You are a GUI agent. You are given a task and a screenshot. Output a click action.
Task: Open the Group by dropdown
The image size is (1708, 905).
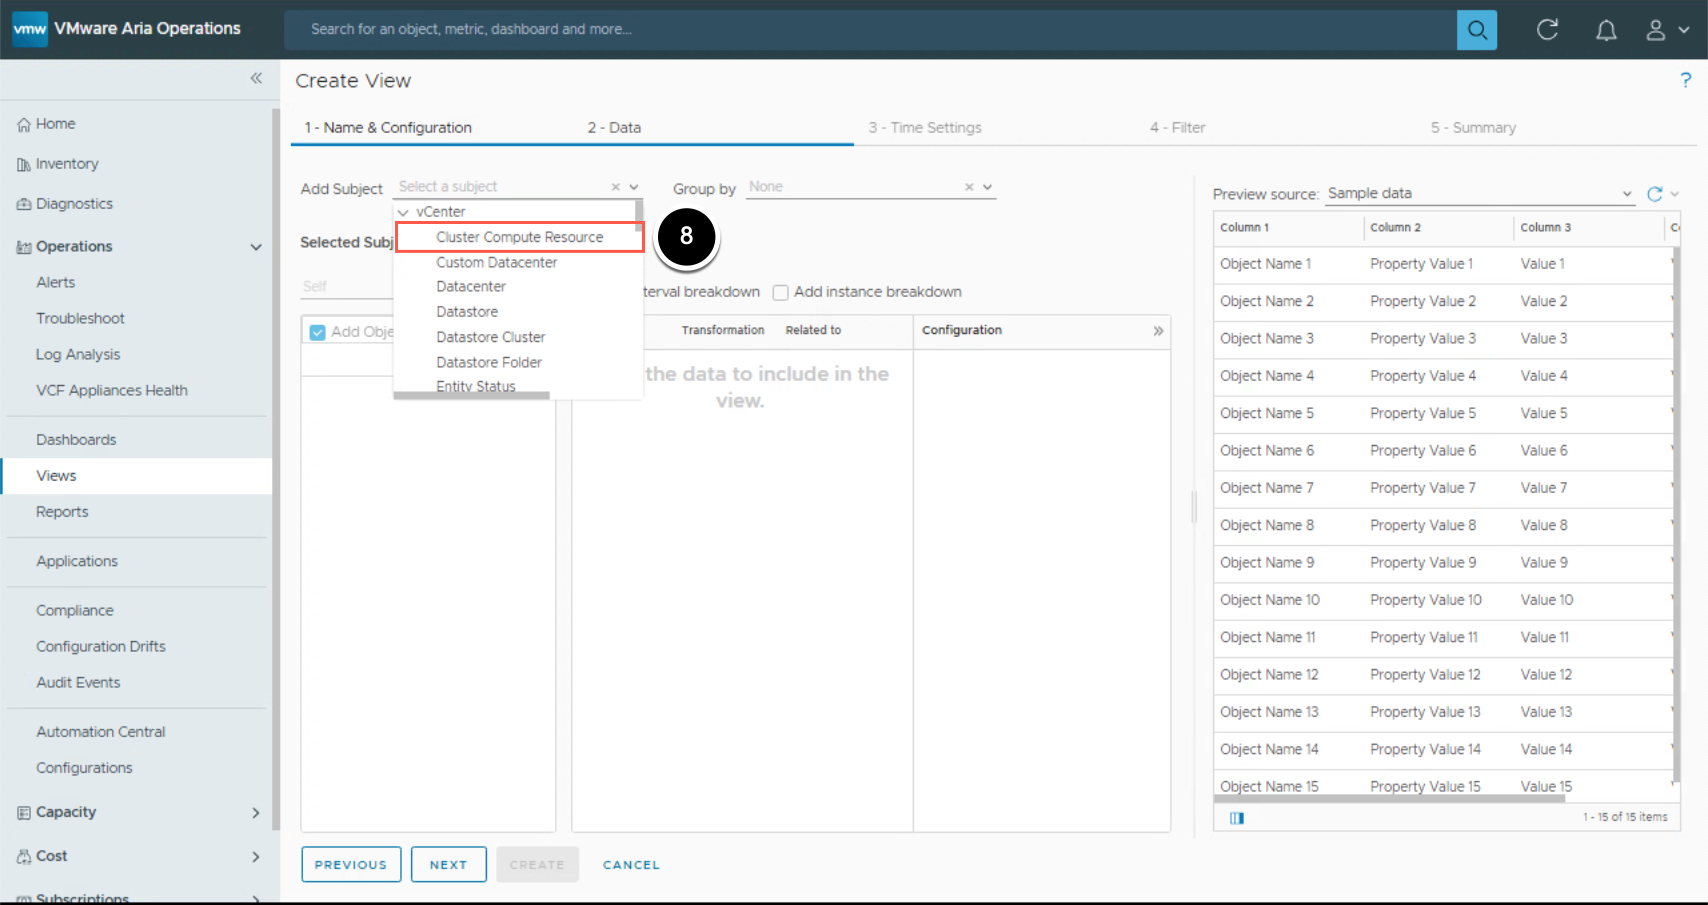(986, 187)
